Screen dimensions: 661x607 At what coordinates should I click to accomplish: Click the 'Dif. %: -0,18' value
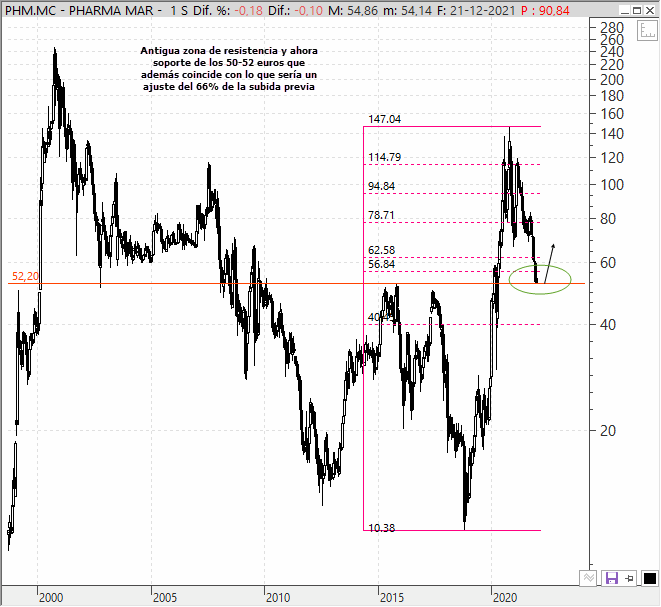pos(228,11)
